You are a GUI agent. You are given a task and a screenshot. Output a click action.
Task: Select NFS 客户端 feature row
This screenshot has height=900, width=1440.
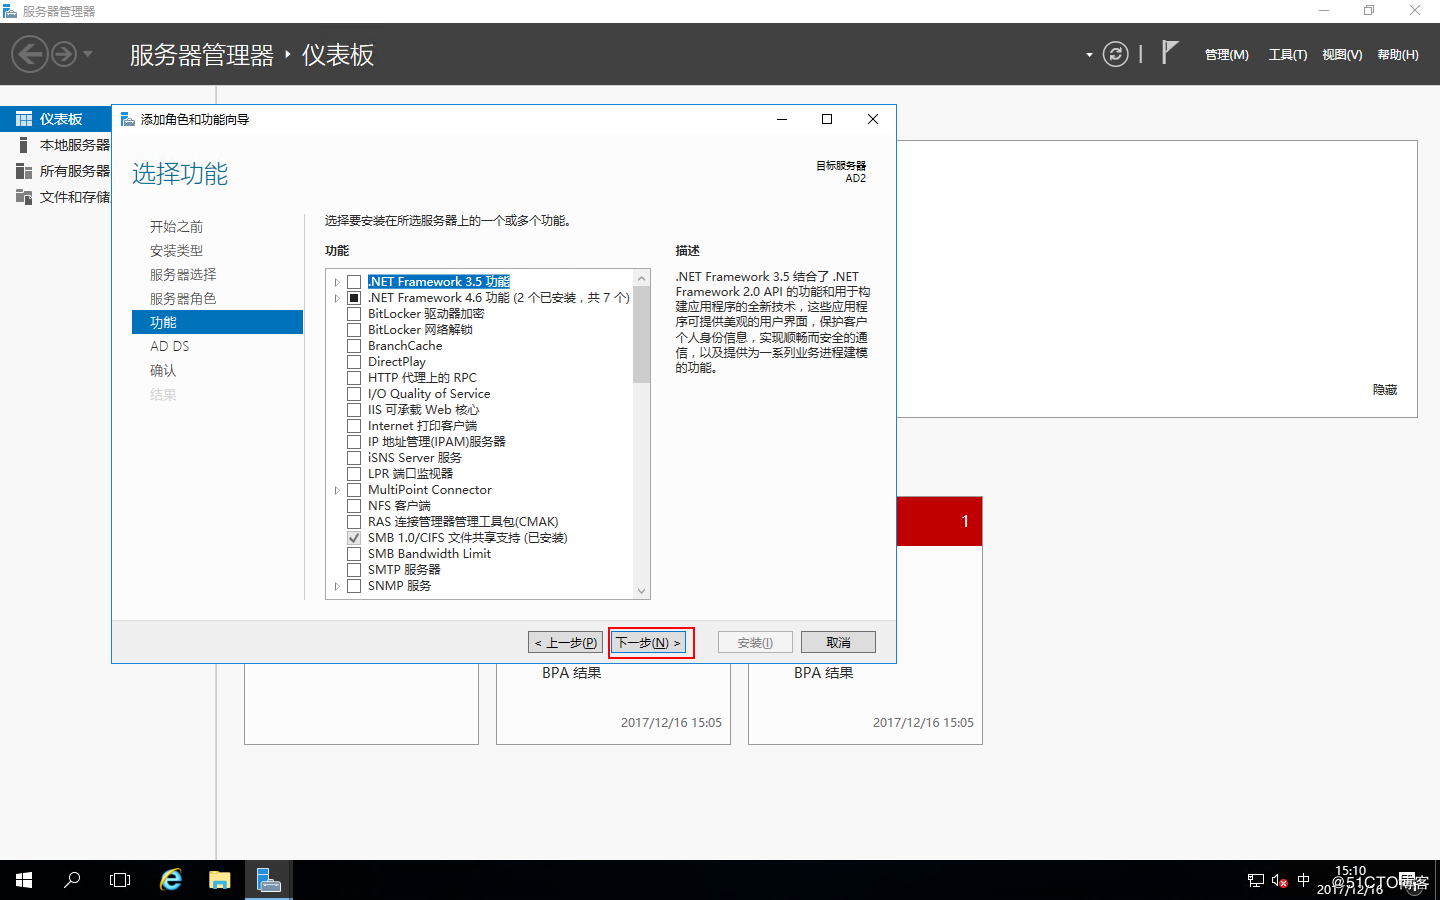(x=399, y=506)
